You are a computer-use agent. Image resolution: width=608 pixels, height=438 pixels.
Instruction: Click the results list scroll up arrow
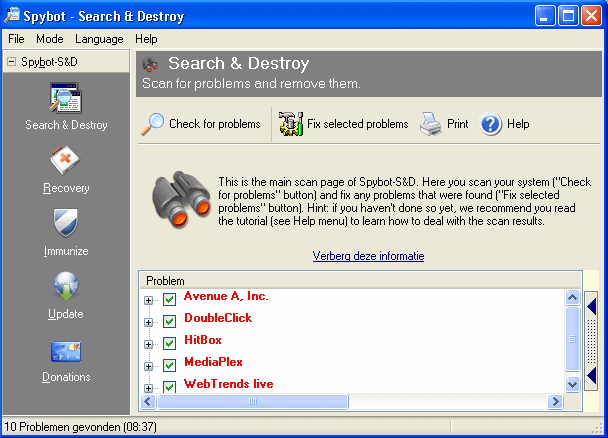pos(572,298)
